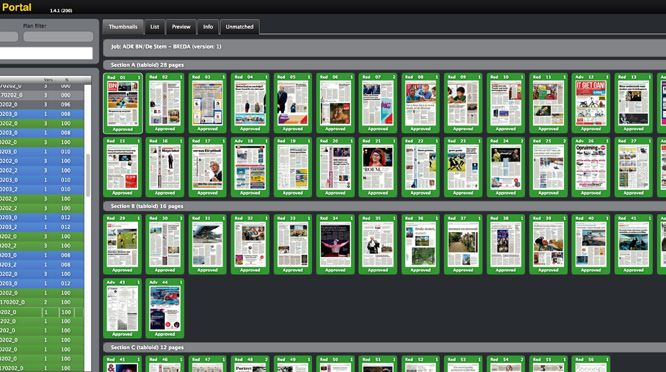
Task: Select the job row 170202_0 with value 2
Action: [x=42, y=302]
